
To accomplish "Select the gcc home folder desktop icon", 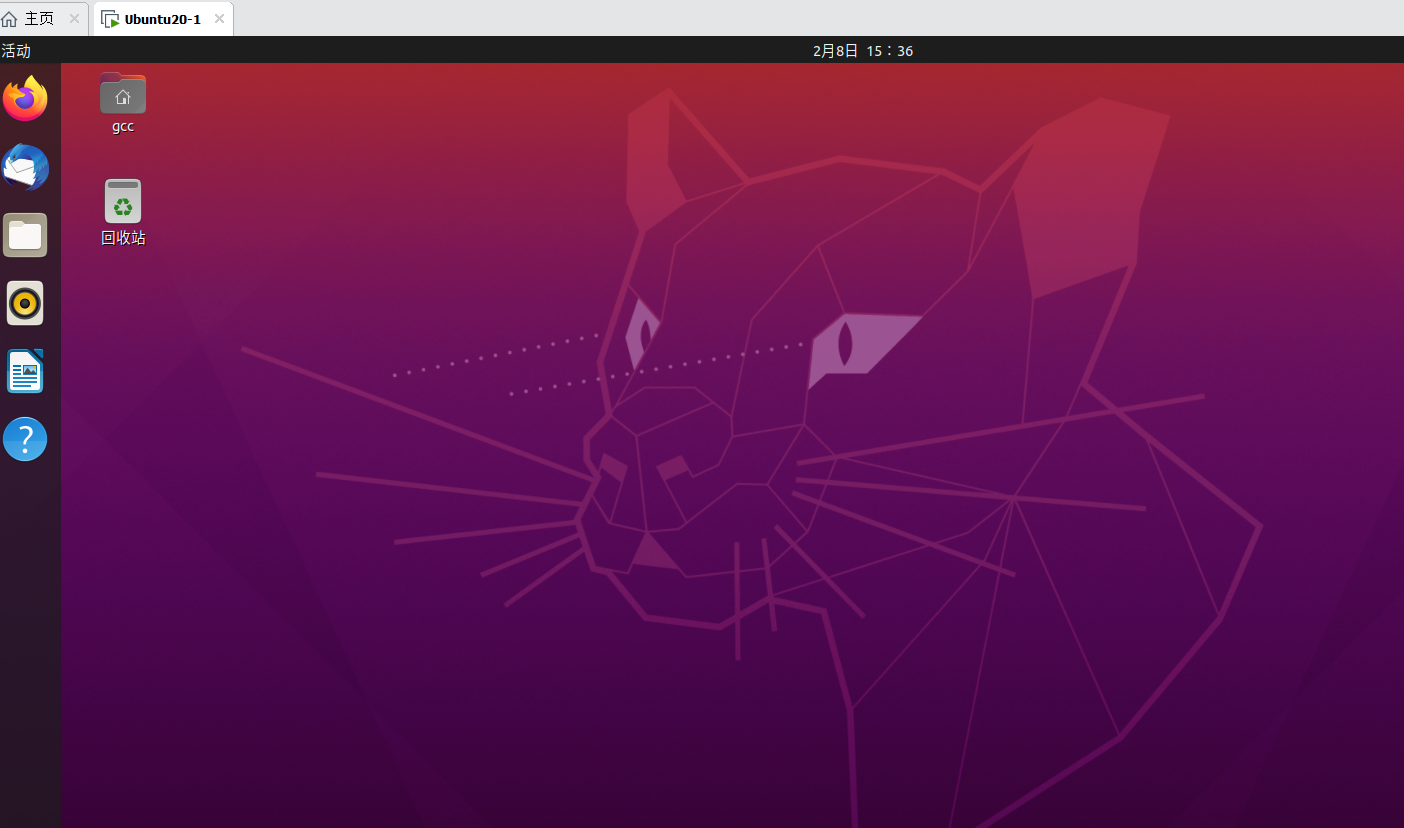I will click(123, 93).
